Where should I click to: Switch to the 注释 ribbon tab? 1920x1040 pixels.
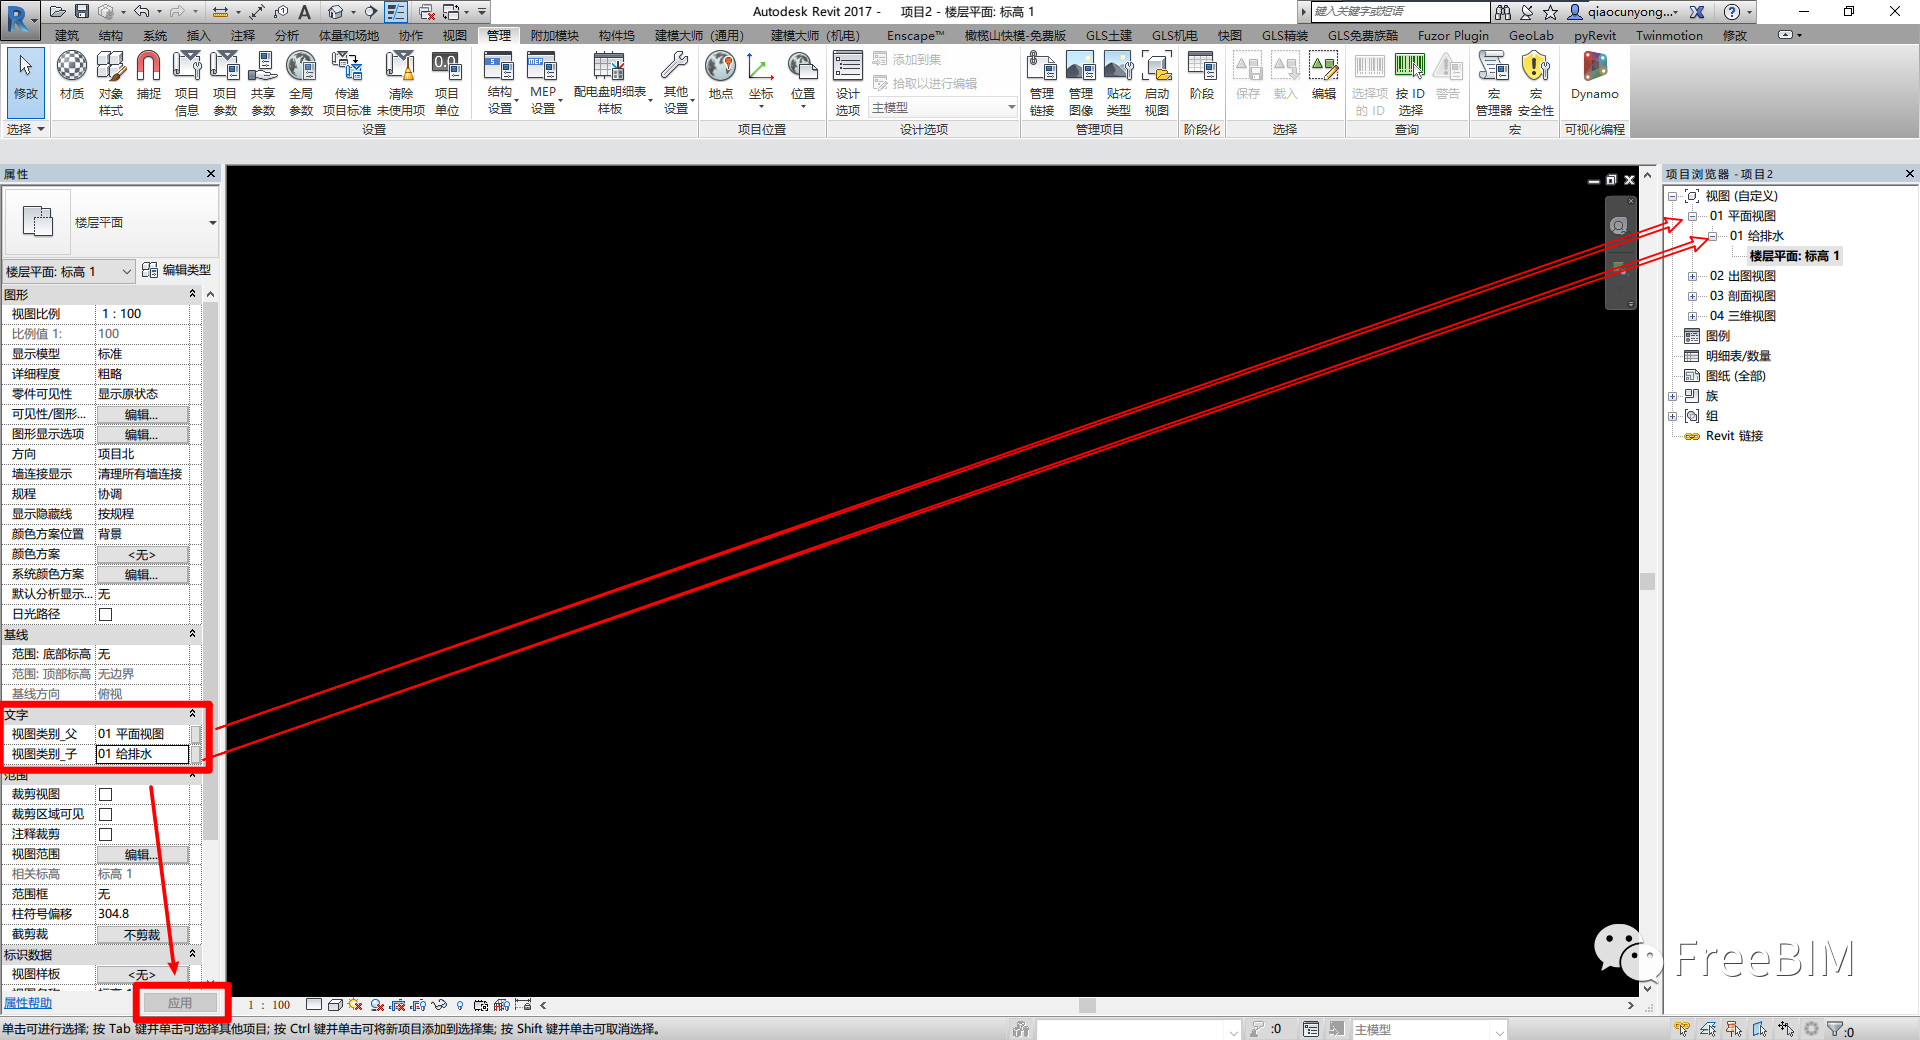coord(243,35)
